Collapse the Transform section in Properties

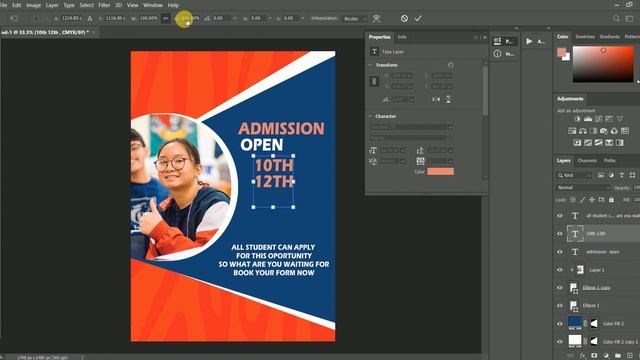pyautogui.click(x=370, y=65)
